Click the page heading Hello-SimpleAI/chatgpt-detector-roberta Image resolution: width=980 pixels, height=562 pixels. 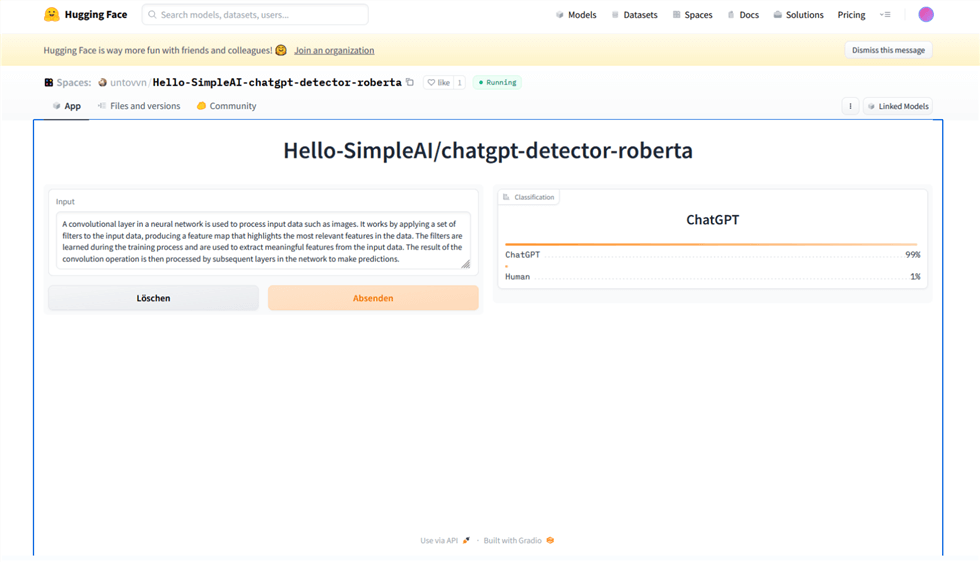(488, 151)
